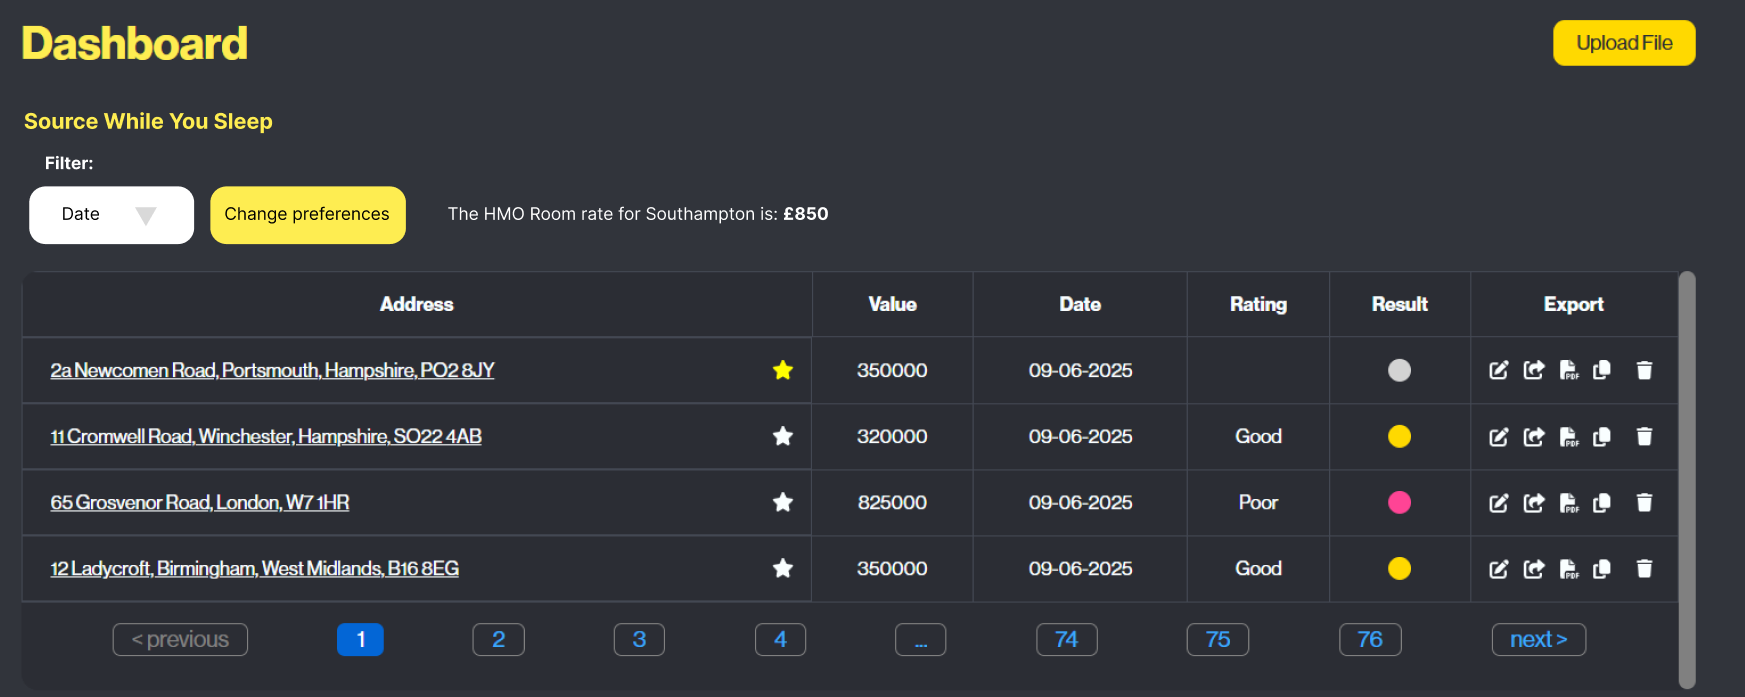Go to page 2 of results

click(498, 640)
